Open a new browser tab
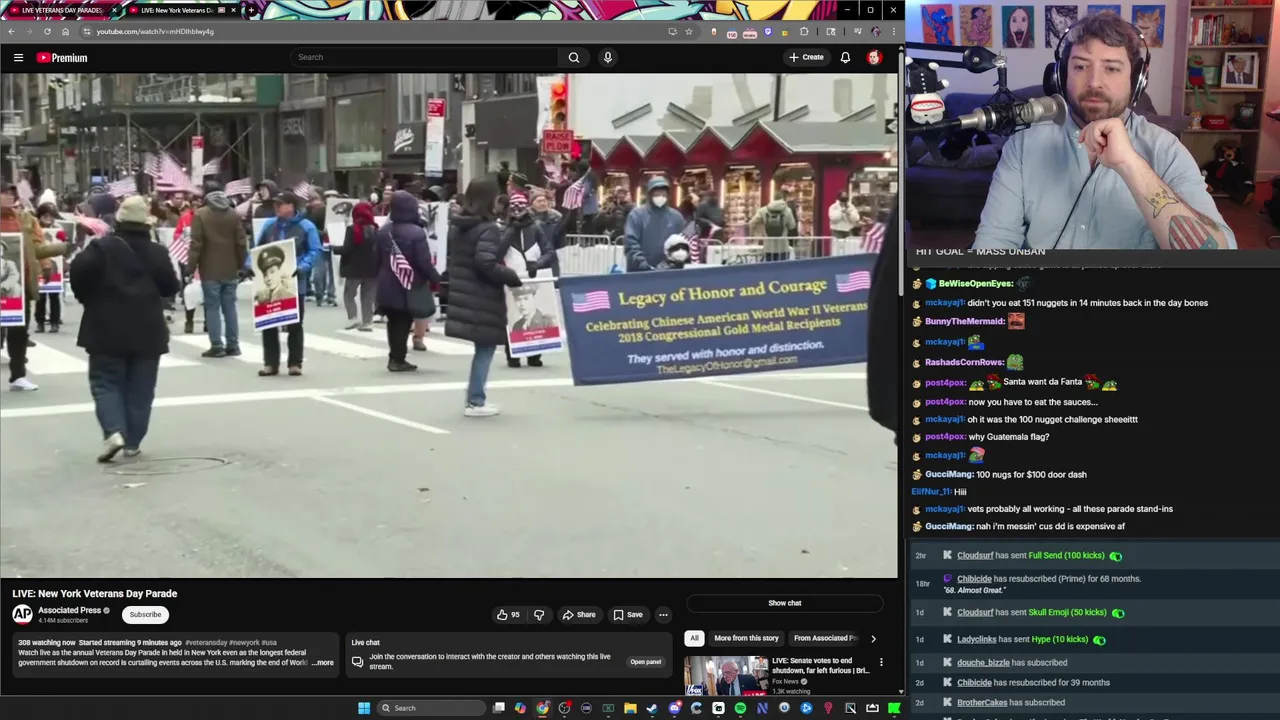 251,10
